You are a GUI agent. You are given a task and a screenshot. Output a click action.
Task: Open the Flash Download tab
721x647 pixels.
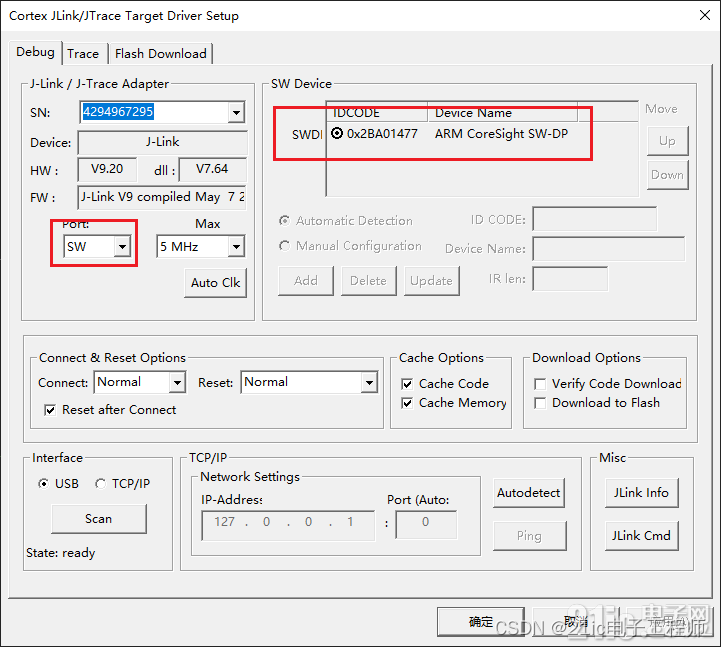[x=160, y=53]
